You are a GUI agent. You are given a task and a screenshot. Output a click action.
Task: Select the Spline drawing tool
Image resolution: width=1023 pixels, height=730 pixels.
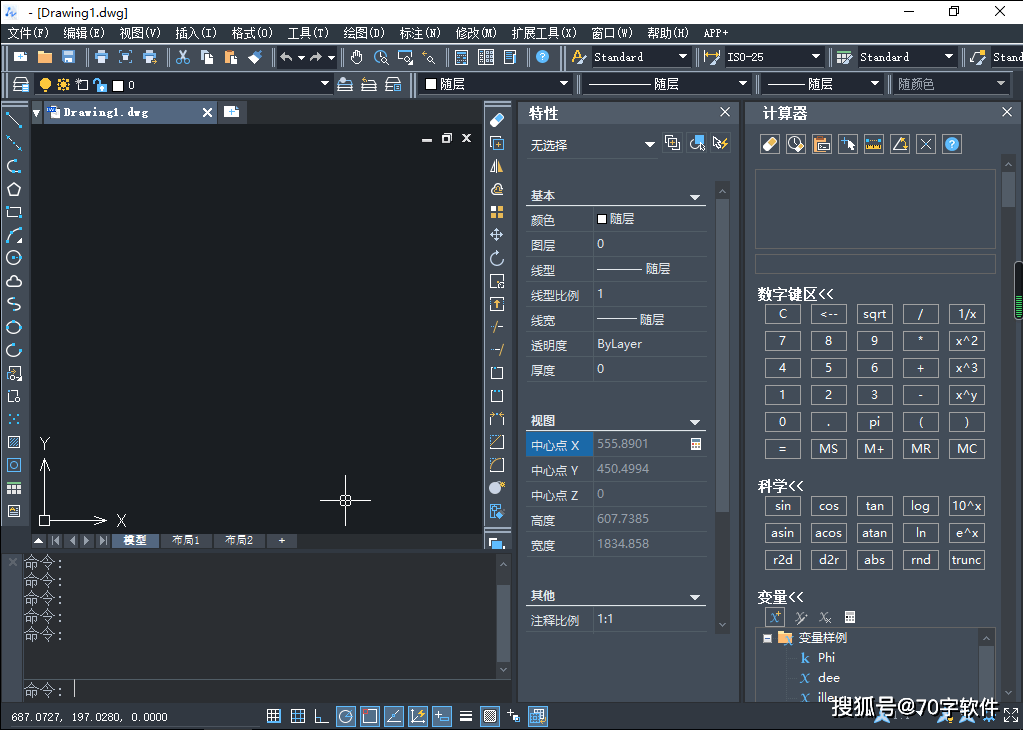click(x=14, y=304)
